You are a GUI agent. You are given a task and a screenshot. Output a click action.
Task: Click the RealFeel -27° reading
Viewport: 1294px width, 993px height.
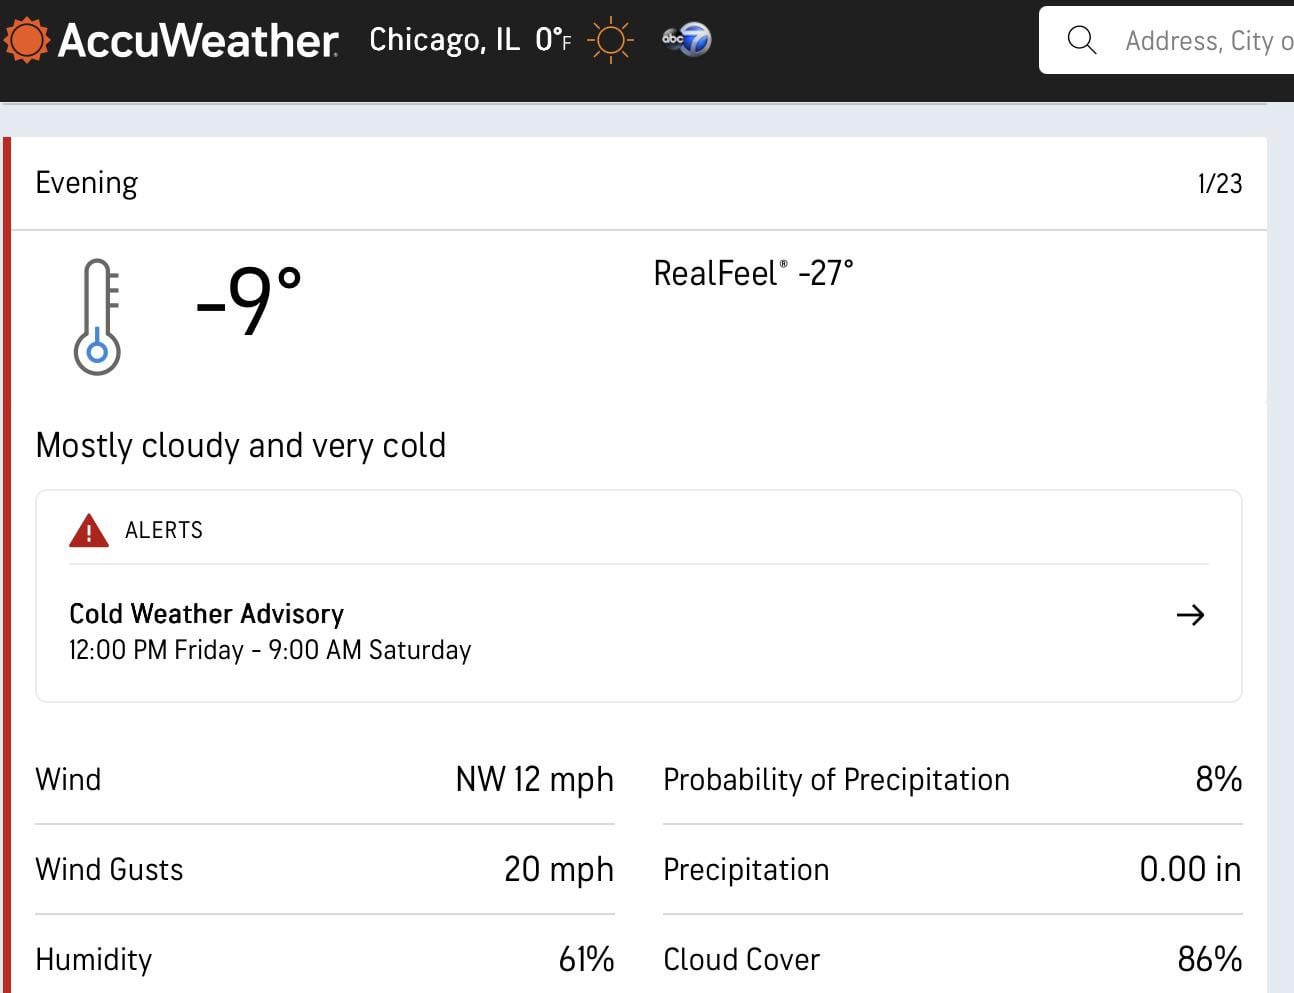(x=753, y=273)
